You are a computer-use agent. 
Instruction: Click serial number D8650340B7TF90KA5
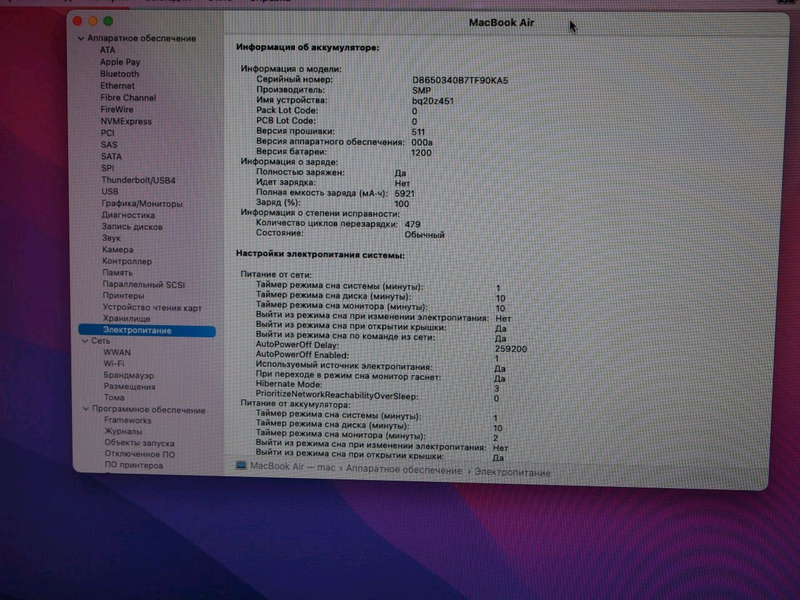[460, 80]
